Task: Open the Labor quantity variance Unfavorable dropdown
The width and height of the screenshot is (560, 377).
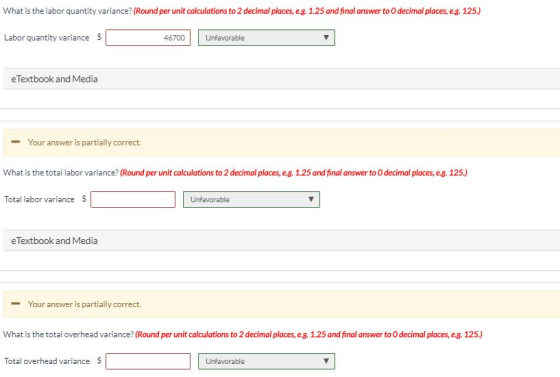Action: coord(266,37)
